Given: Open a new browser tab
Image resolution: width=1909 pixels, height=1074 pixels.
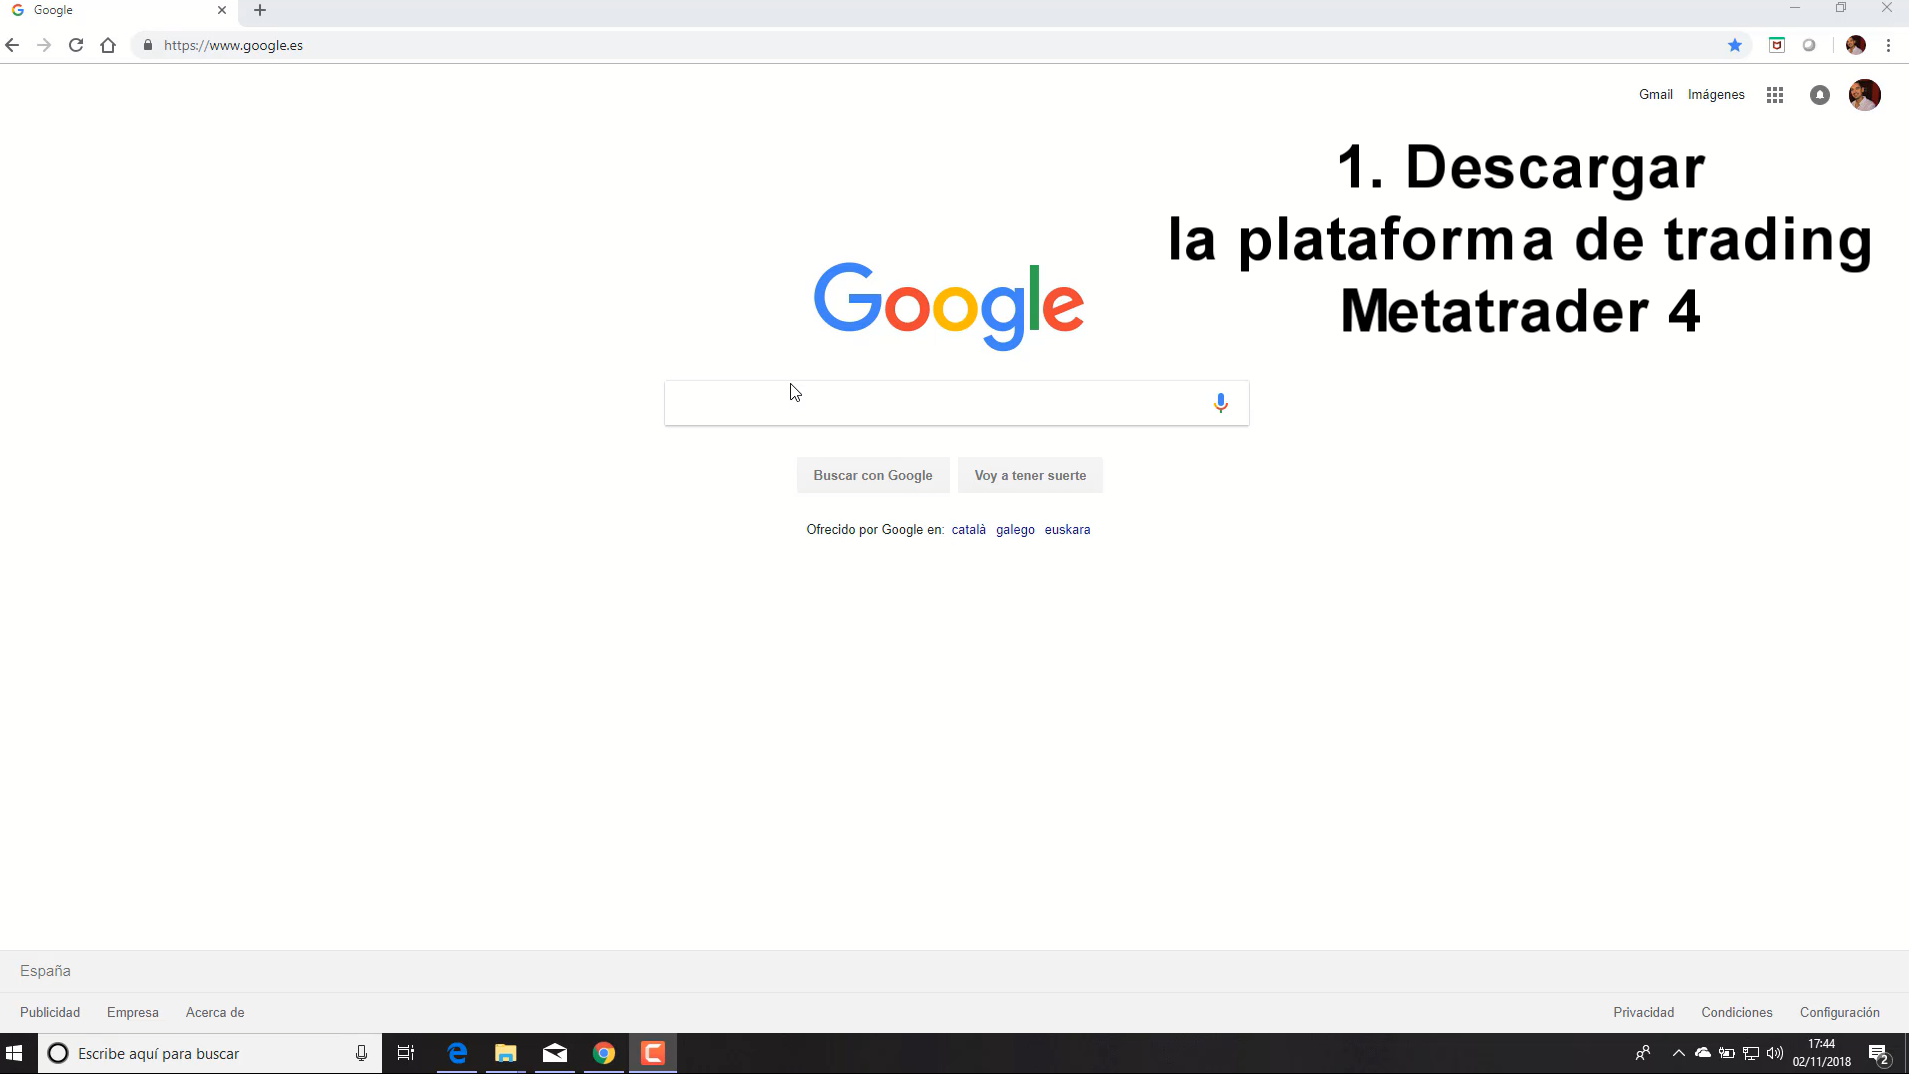Looking at the screenshot, I should (x=260, y=10).
